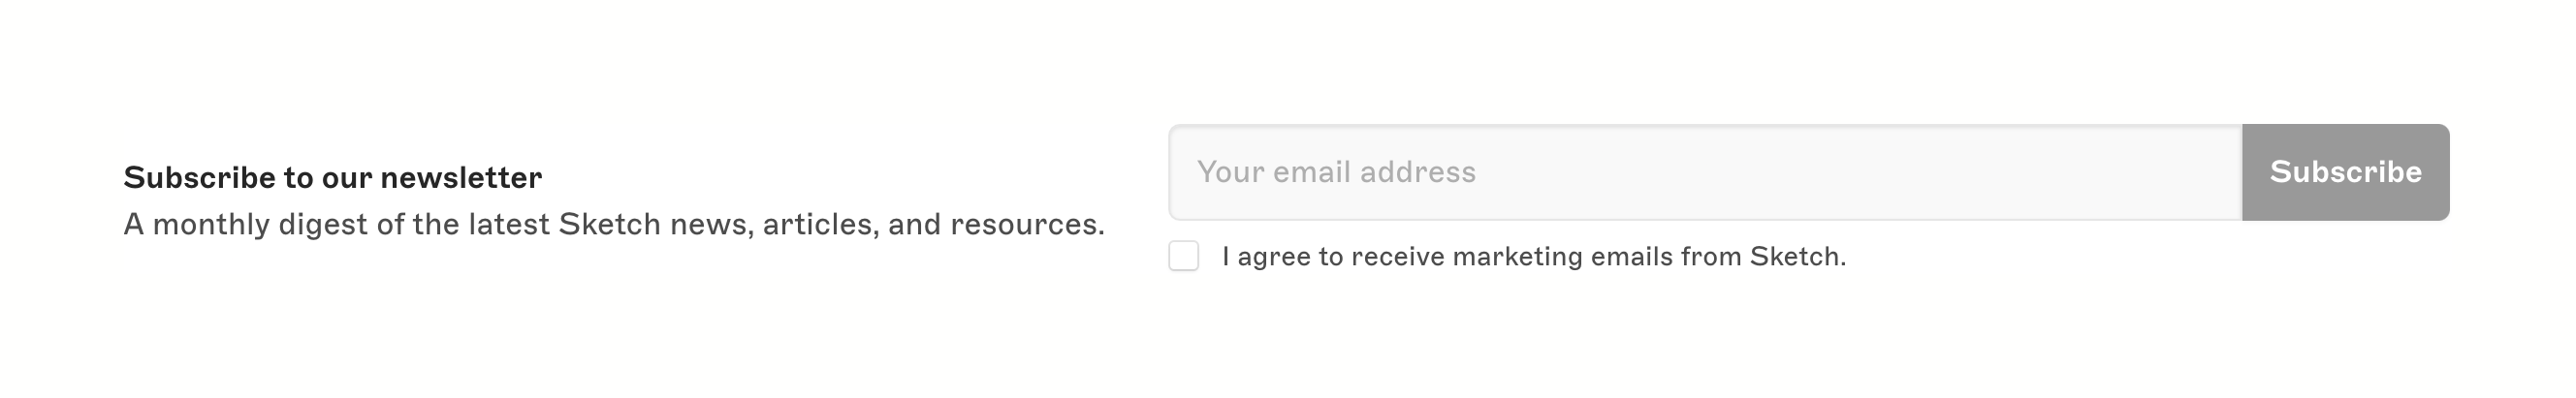This screenshot has width=2576, height=398.
Task: Toggle the square checkbox beside "I agree"
Action: coord(1183,256)
